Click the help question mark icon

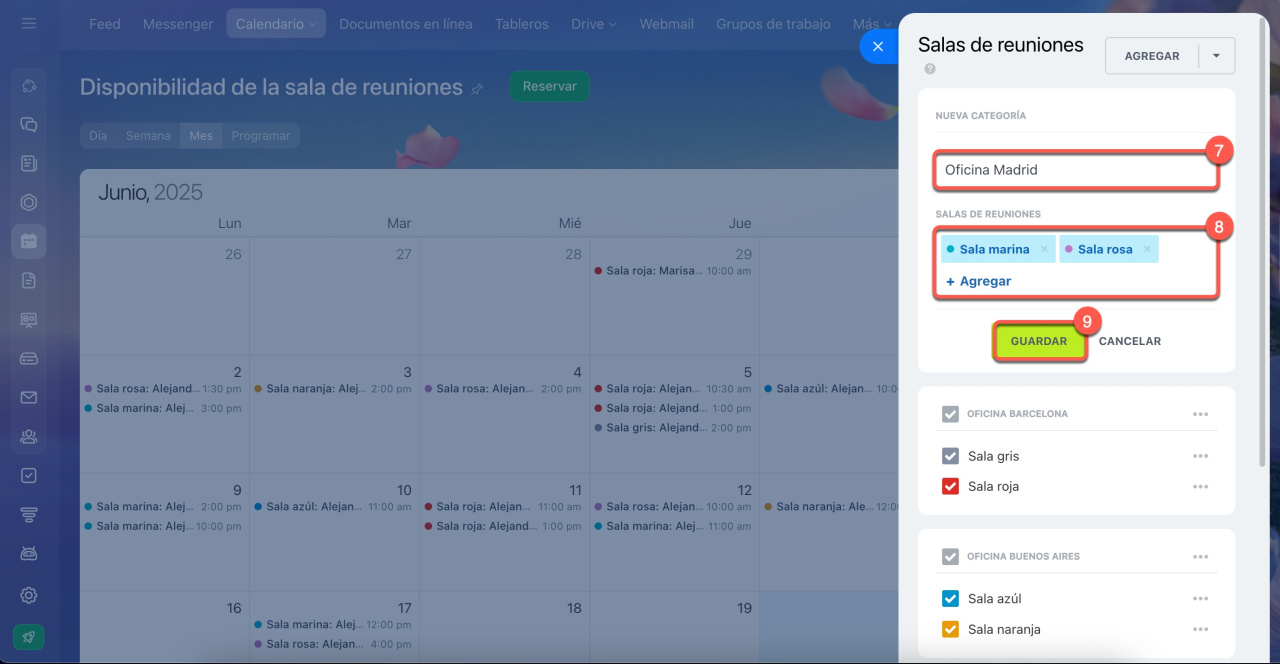tap(930, 69)
